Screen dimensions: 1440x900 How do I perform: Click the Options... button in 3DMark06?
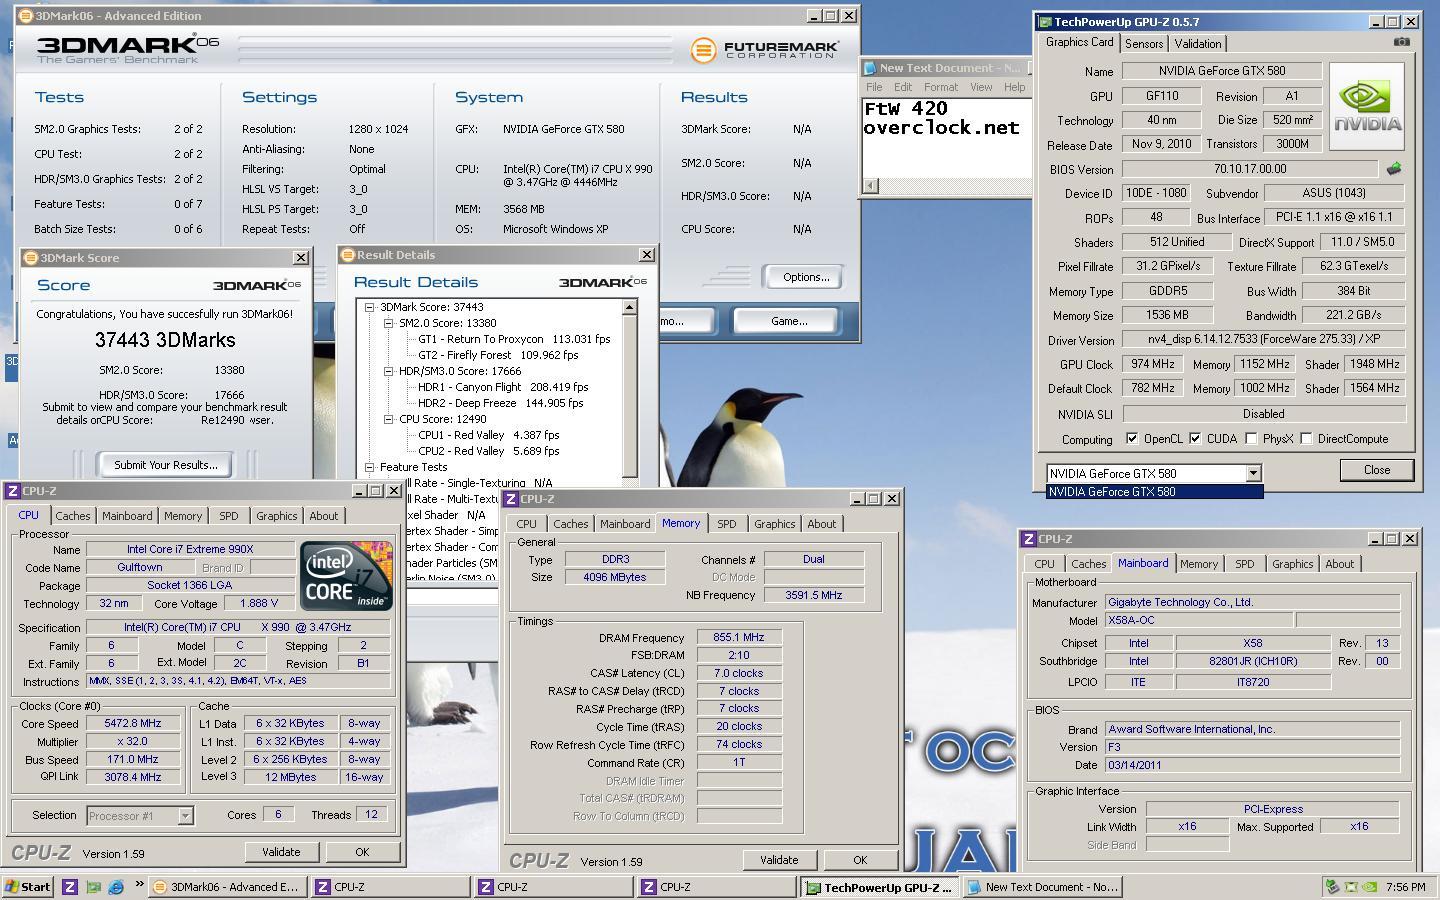pos(806,277)
